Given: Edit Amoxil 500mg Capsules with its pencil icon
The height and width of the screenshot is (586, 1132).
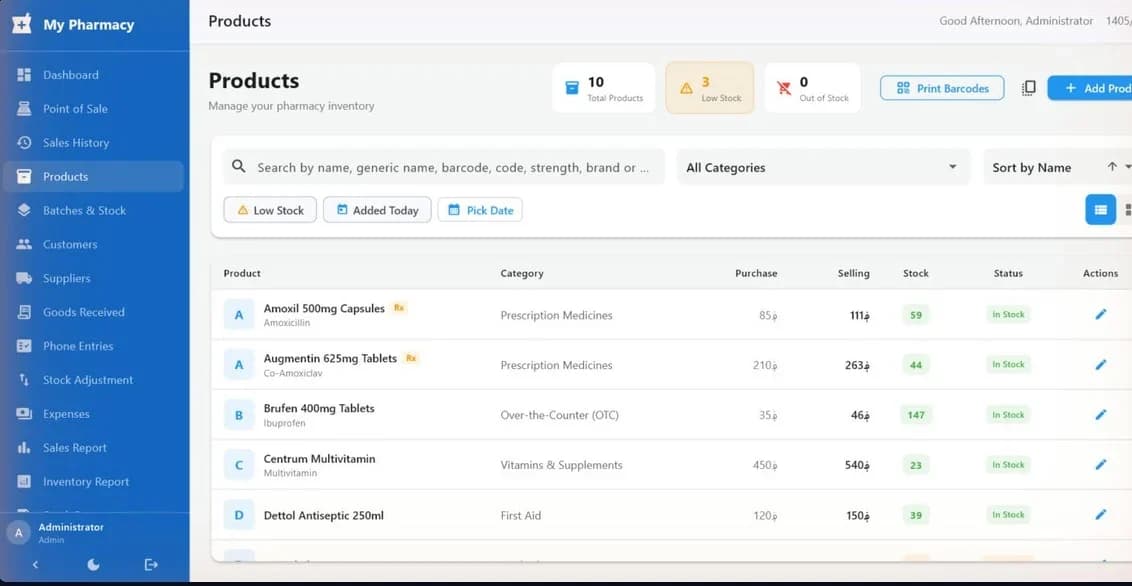Looking at the screenshot, I should coord(1100,314).
